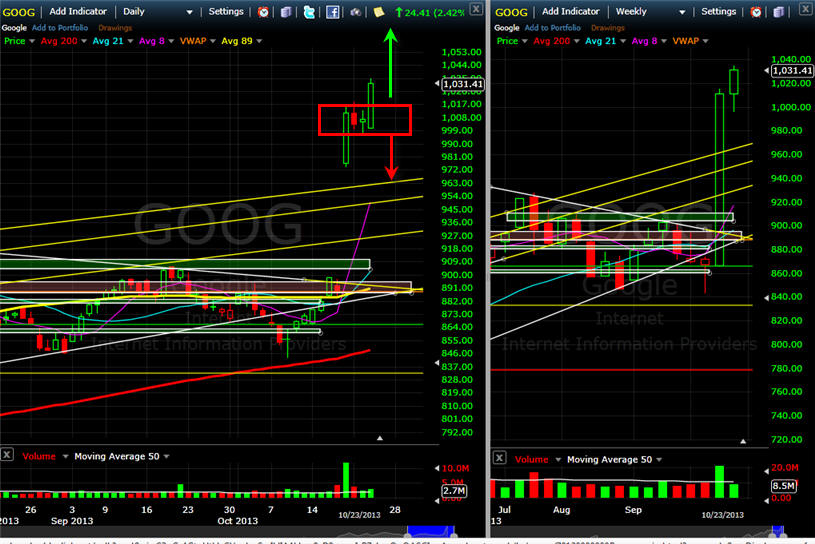Click the 720.00 price label on Weekly axis

coord(786,439)
